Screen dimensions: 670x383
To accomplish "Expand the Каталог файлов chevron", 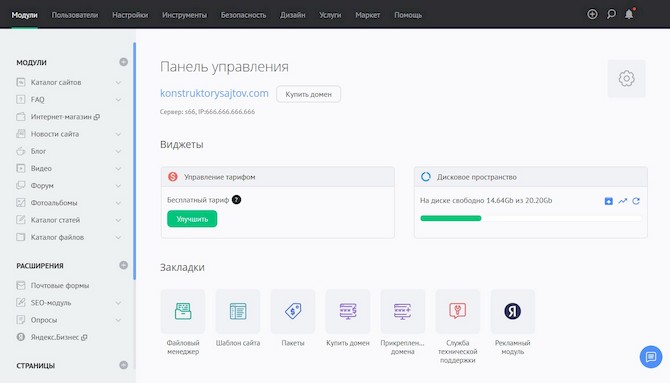I will pos(118,237).
